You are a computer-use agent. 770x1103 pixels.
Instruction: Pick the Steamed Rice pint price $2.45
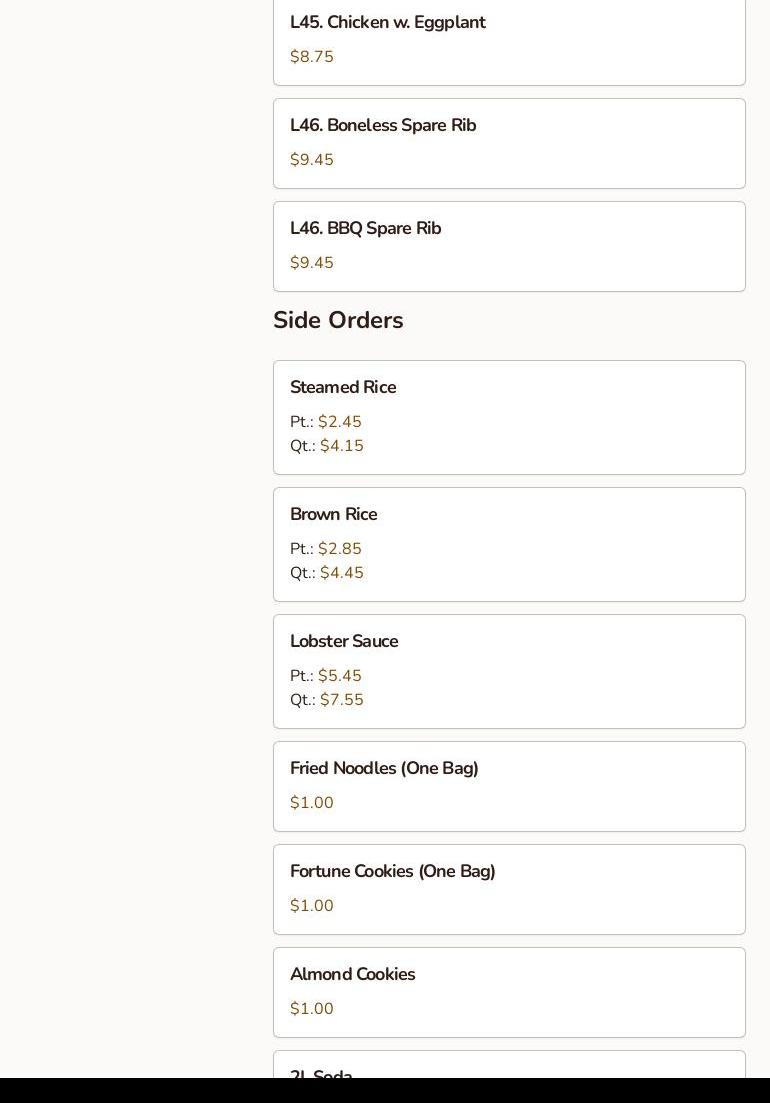point(340,422)
